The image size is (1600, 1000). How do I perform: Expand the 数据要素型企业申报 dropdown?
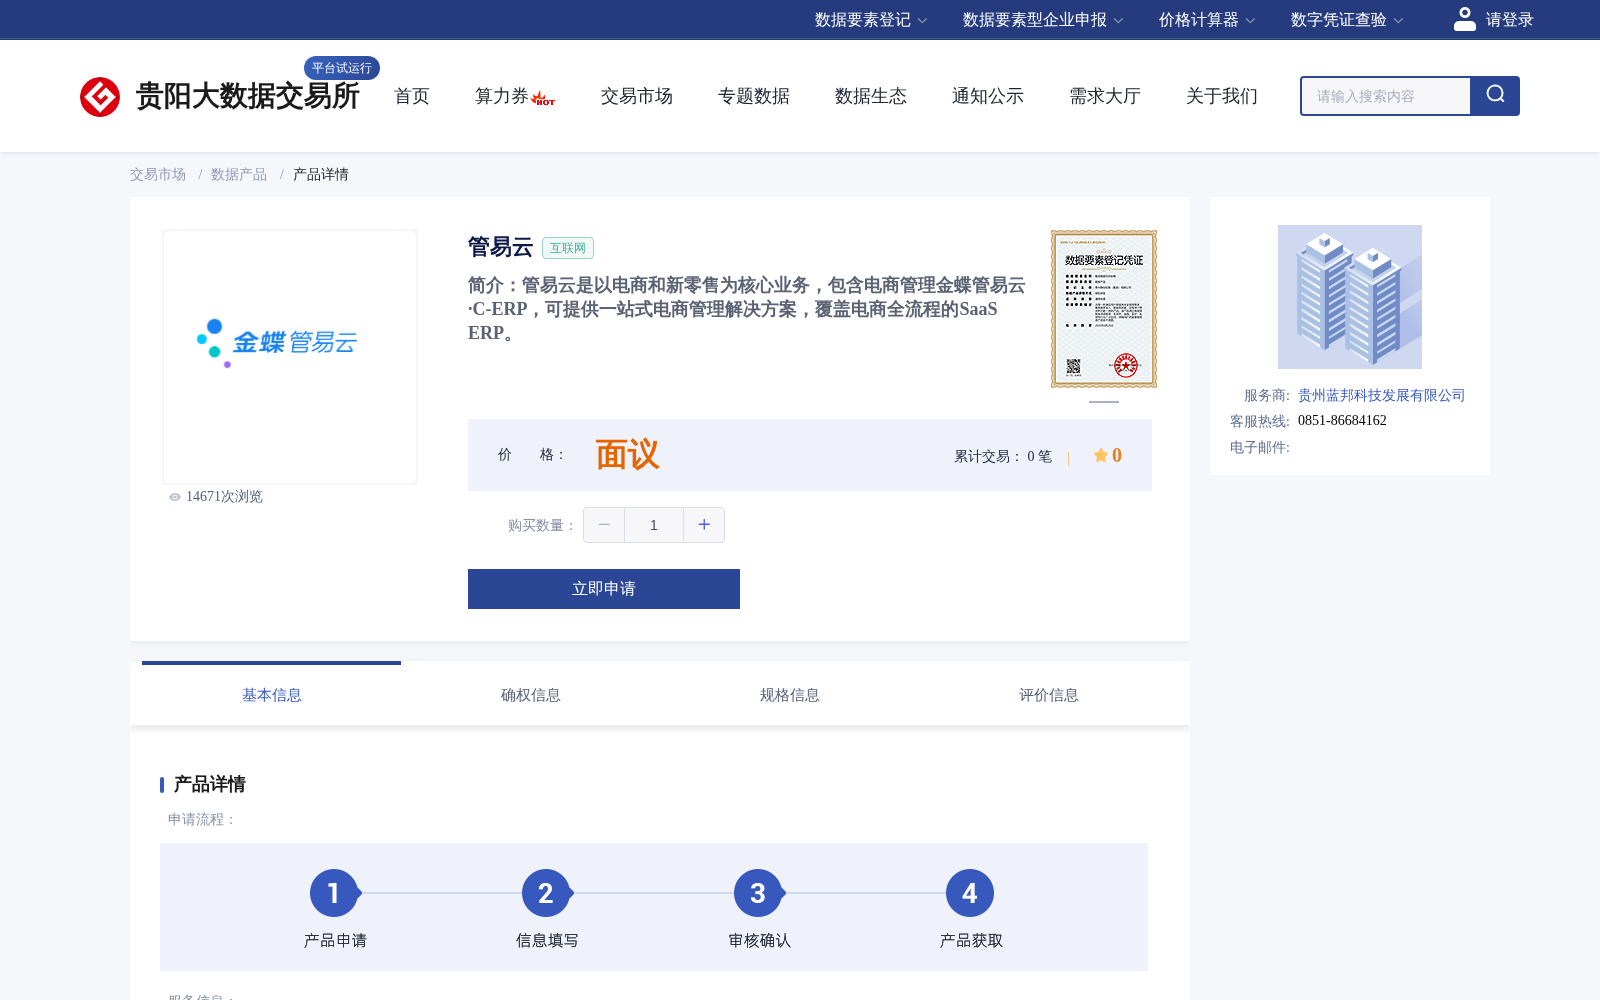pos(1043,20)
